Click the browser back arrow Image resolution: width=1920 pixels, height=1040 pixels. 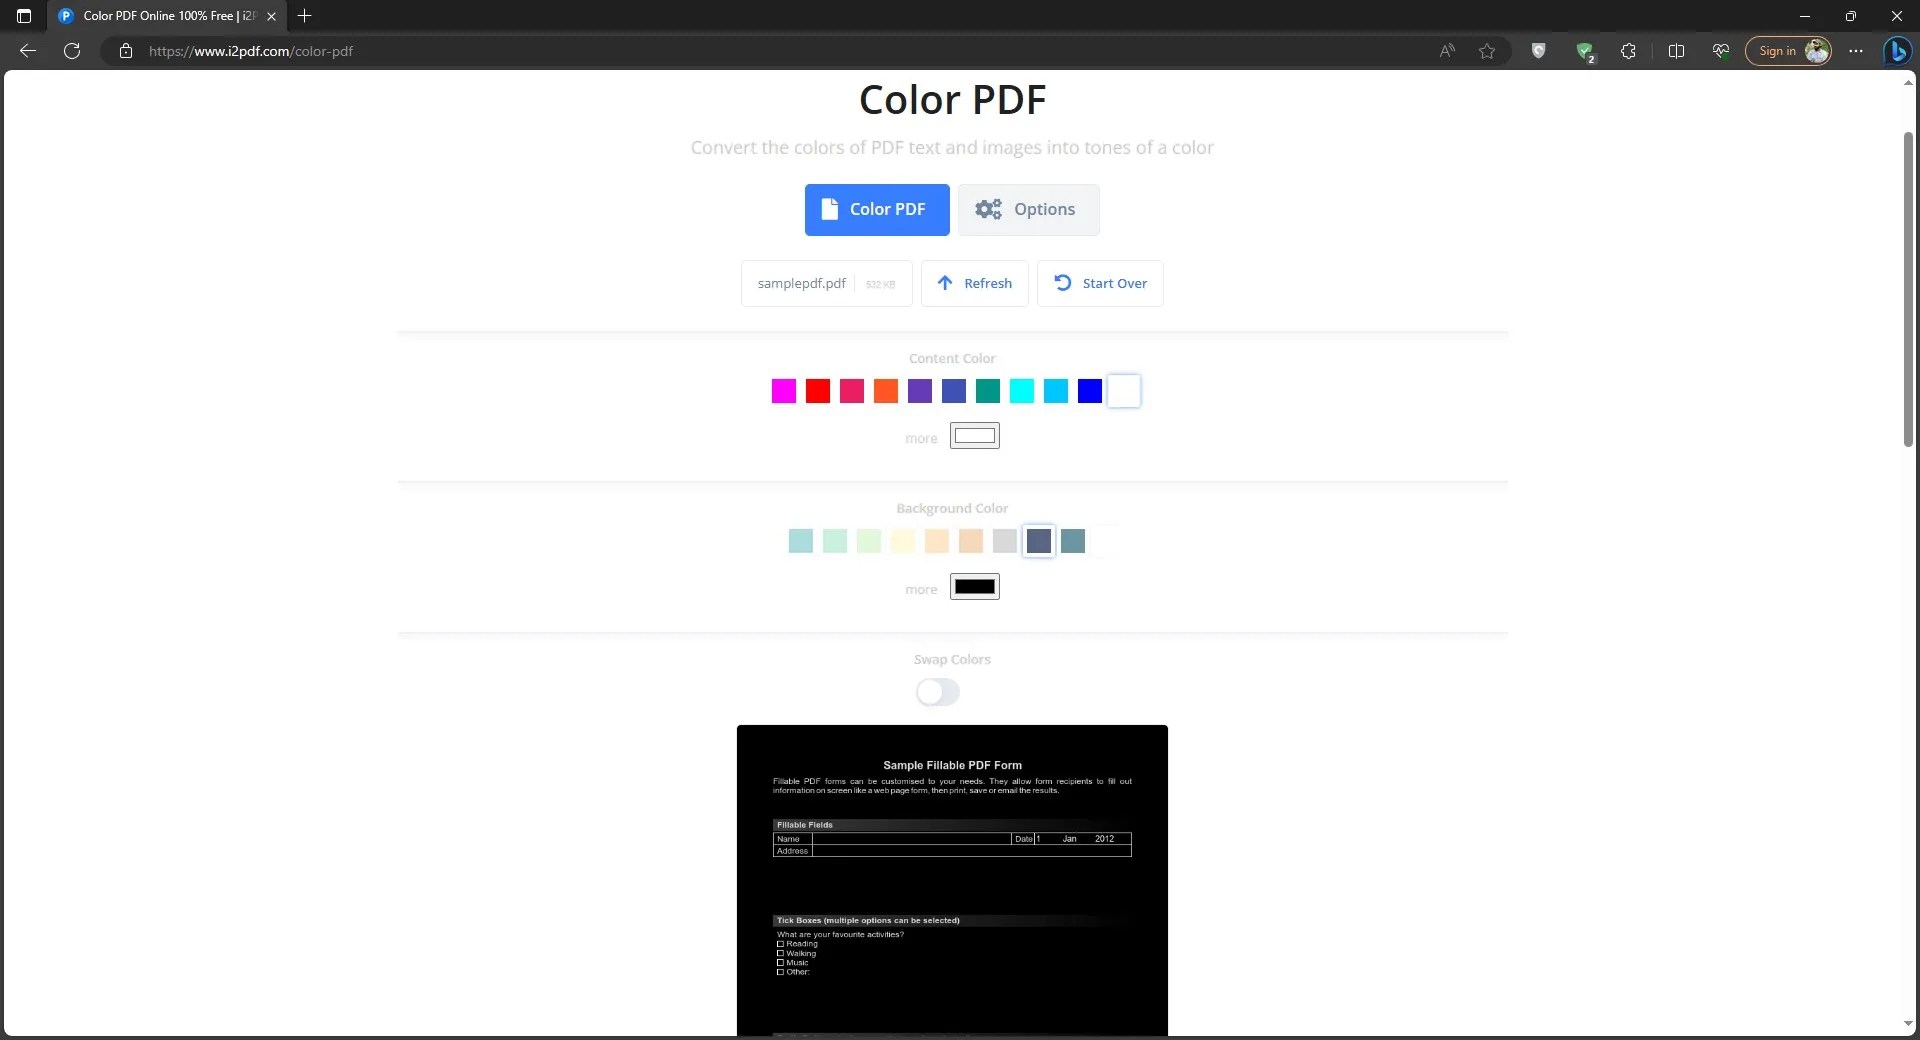click(x=26, y=51)
